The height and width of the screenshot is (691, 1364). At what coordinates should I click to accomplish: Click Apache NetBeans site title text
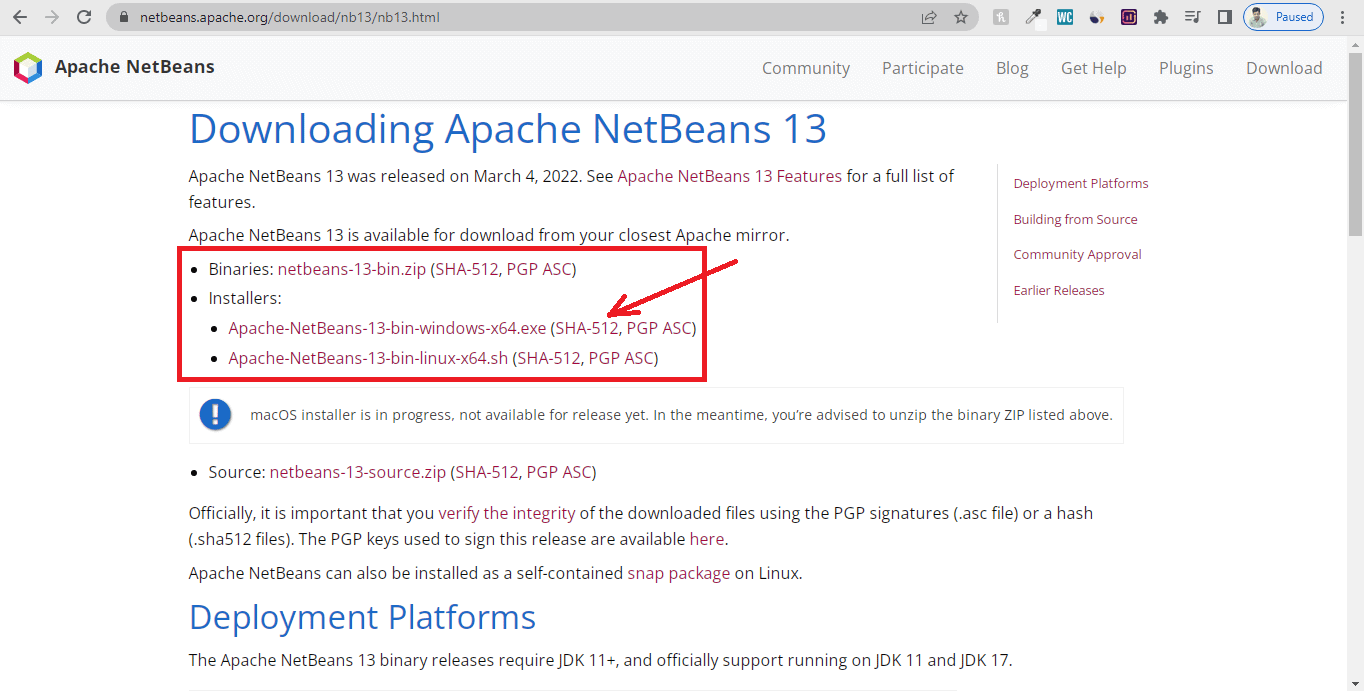pos(135,67)
